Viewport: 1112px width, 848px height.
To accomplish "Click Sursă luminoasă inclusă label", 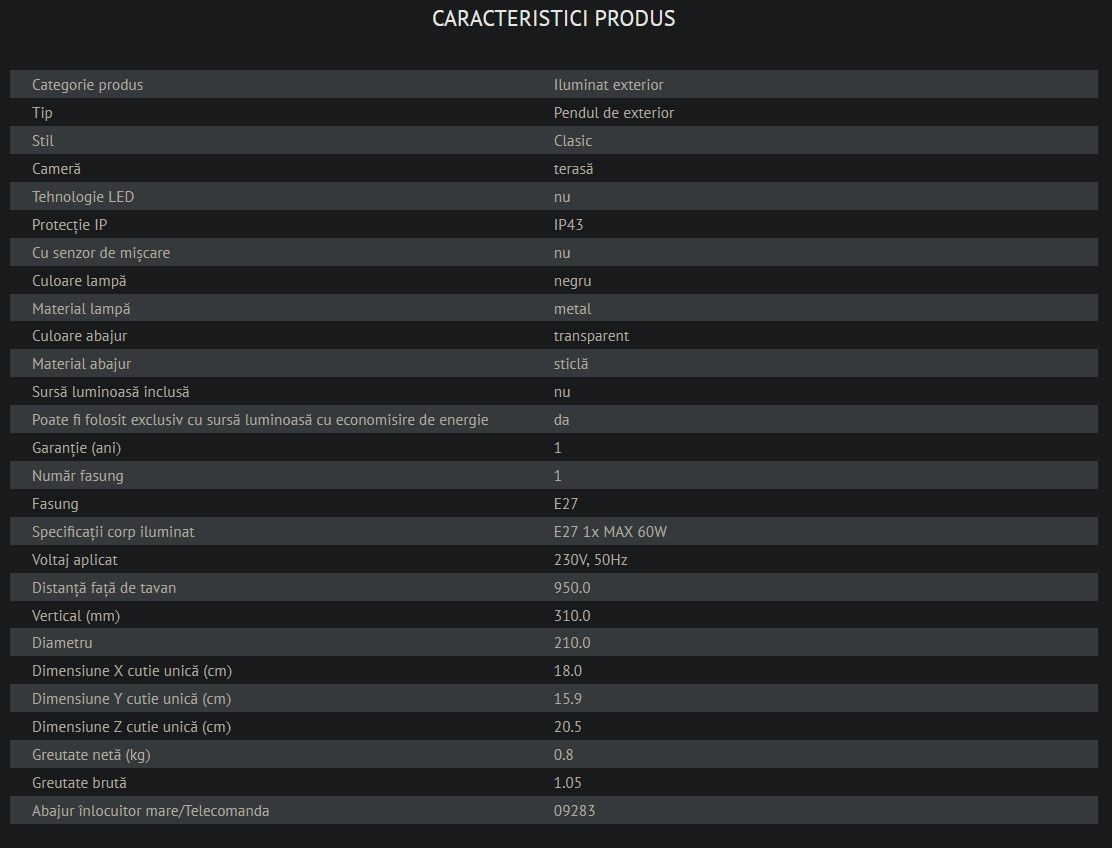I will 110,392.
